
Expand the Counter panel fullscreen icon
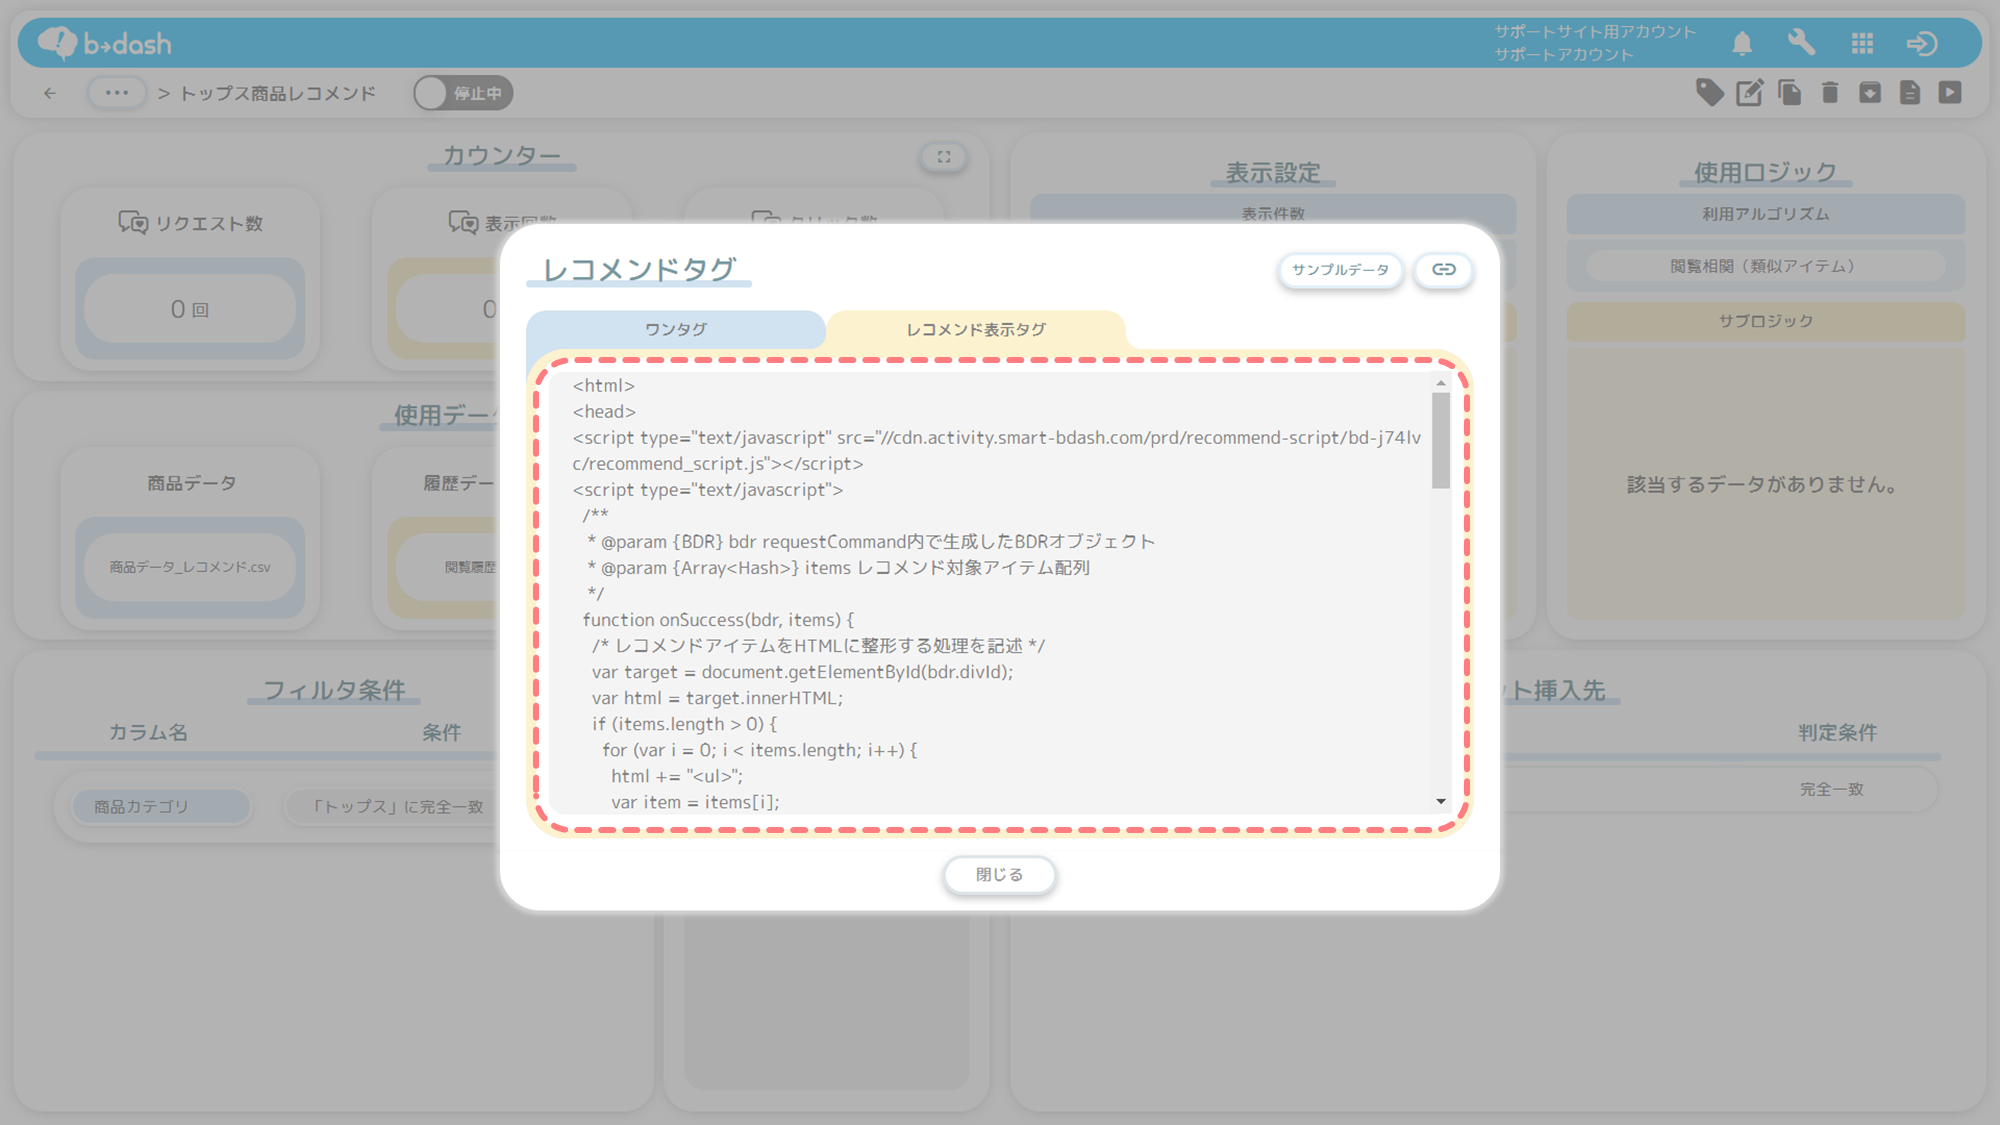pos(944,157)
